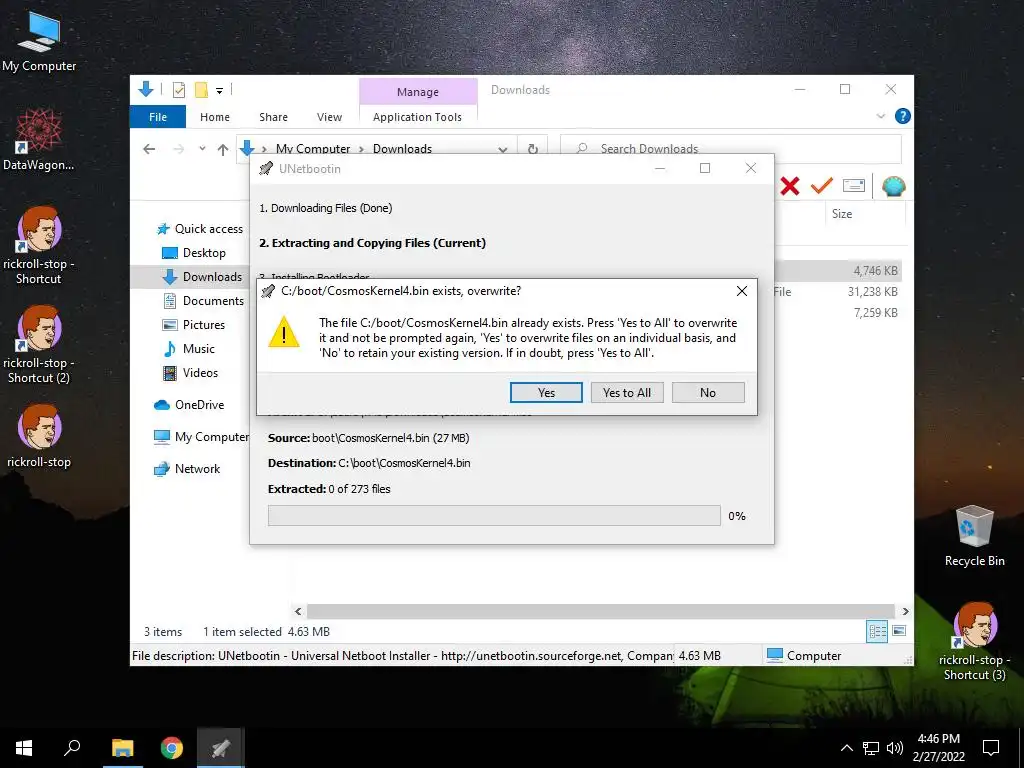Click the scroll right arrow in Explorer
This screenshot has height=768, width=1024.
[905, 611]
